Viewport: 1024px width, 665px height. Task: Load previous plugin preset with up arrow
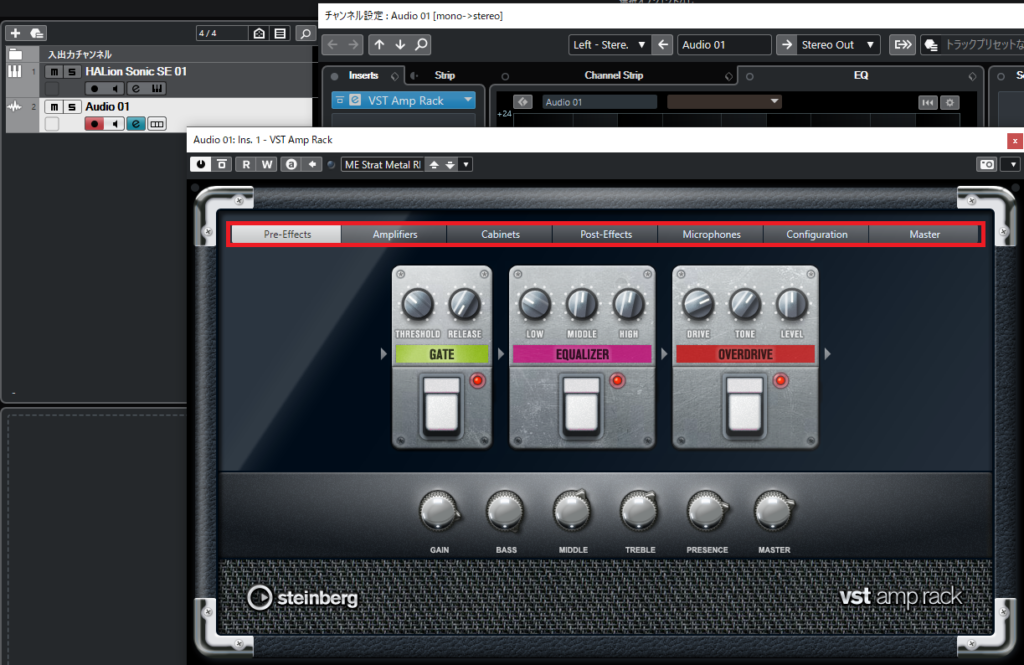pyautogui.click(x=434, y=165)
